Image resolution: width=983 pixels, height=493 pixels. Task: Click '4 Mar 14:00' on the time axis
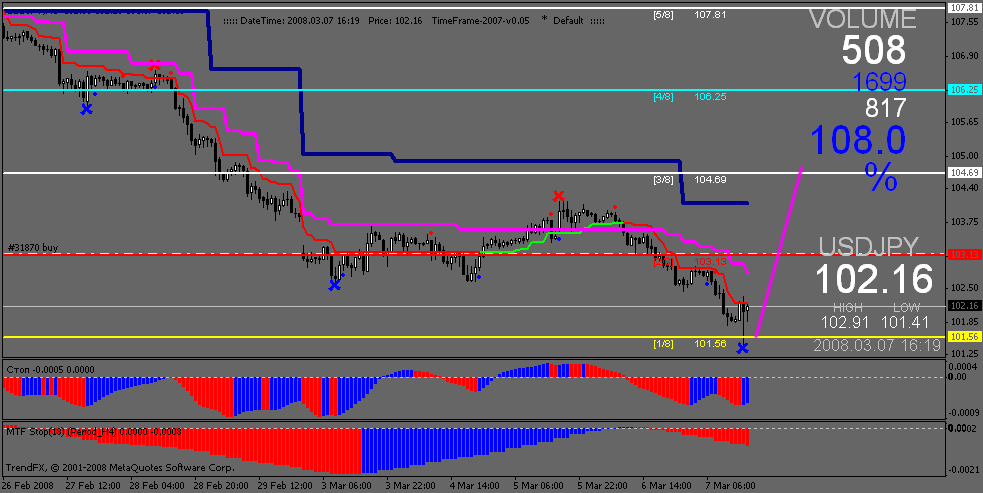(475, 485)
